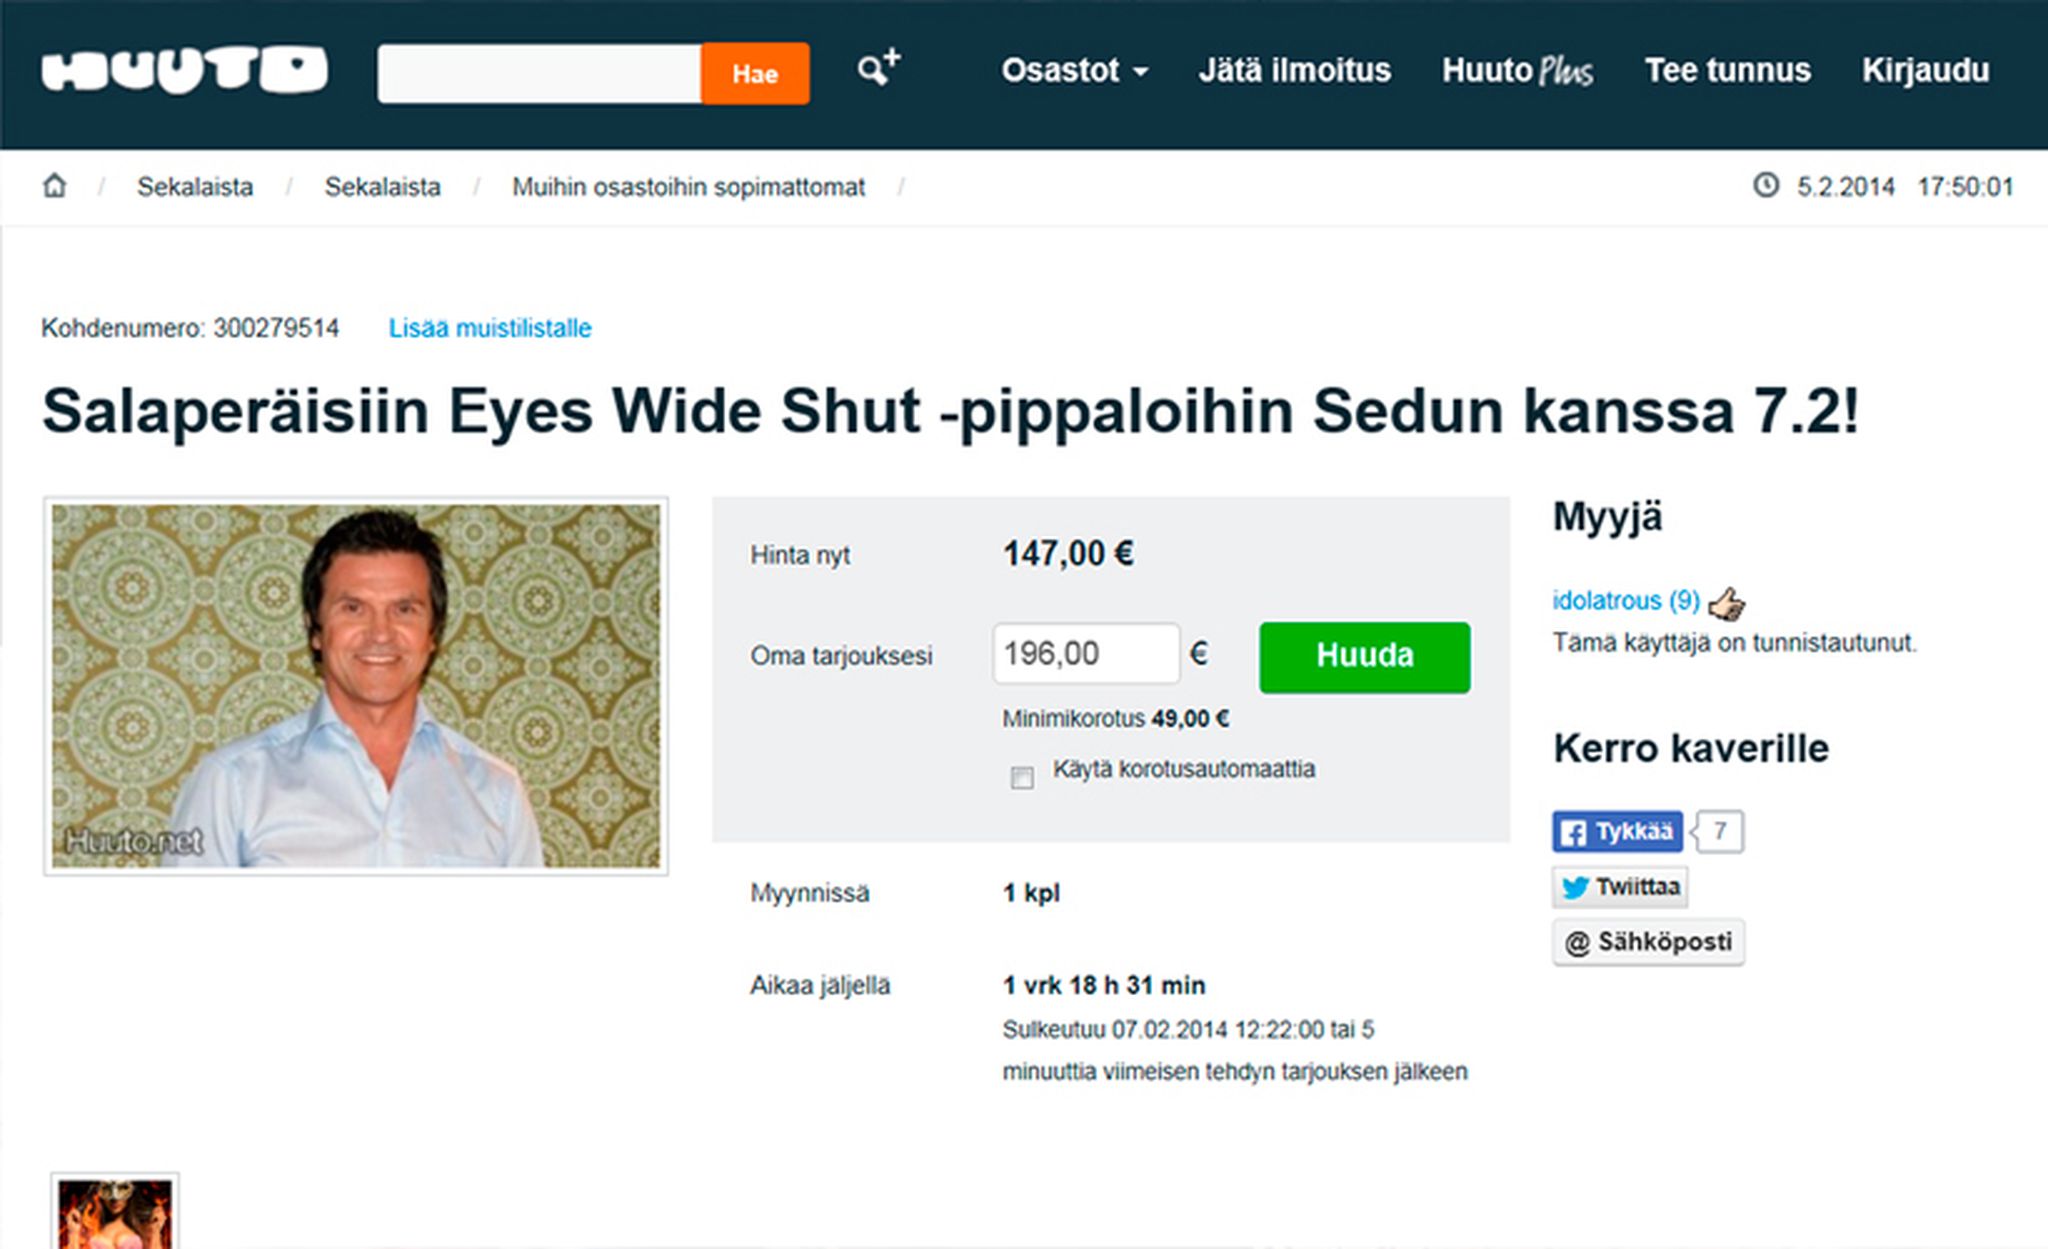Click the clock icon beside date
Viewport: 2048px width, 1249px height.
click(x=1766, y=186)
